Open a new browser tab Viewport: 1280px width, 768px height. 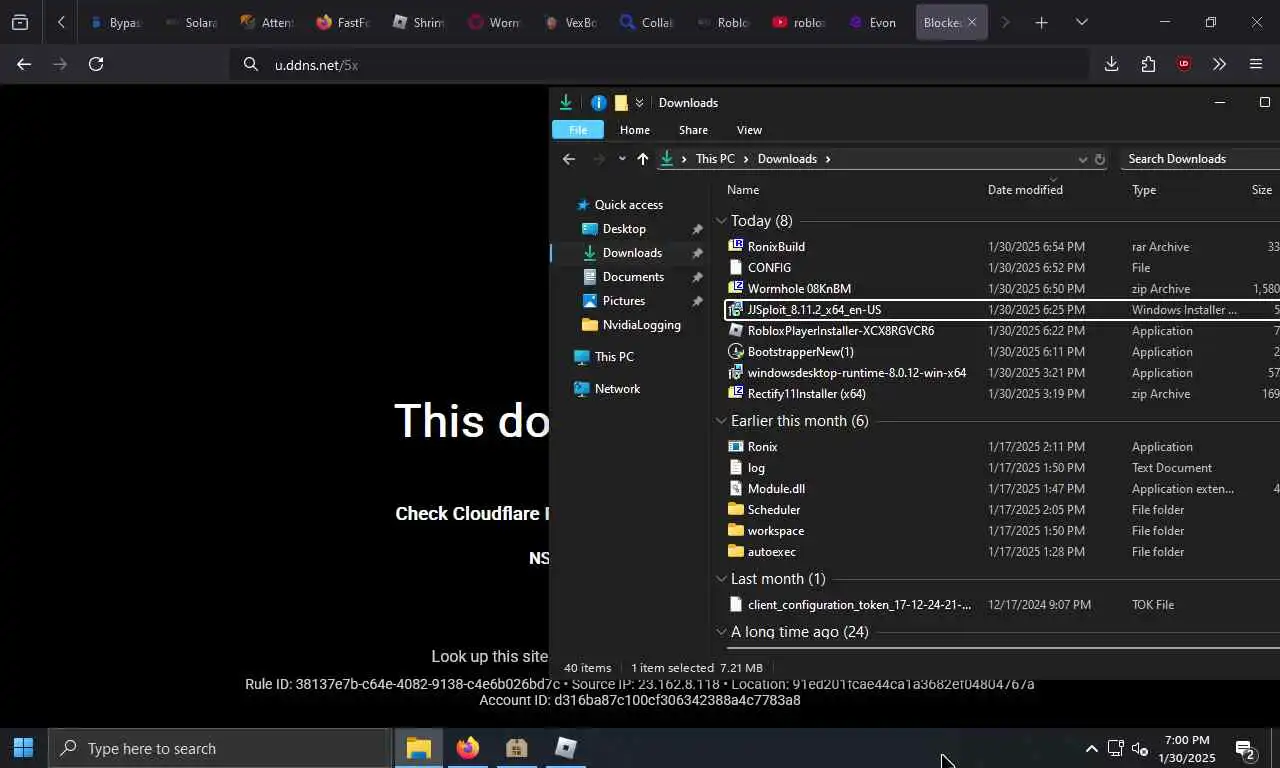pos(1041,22)
